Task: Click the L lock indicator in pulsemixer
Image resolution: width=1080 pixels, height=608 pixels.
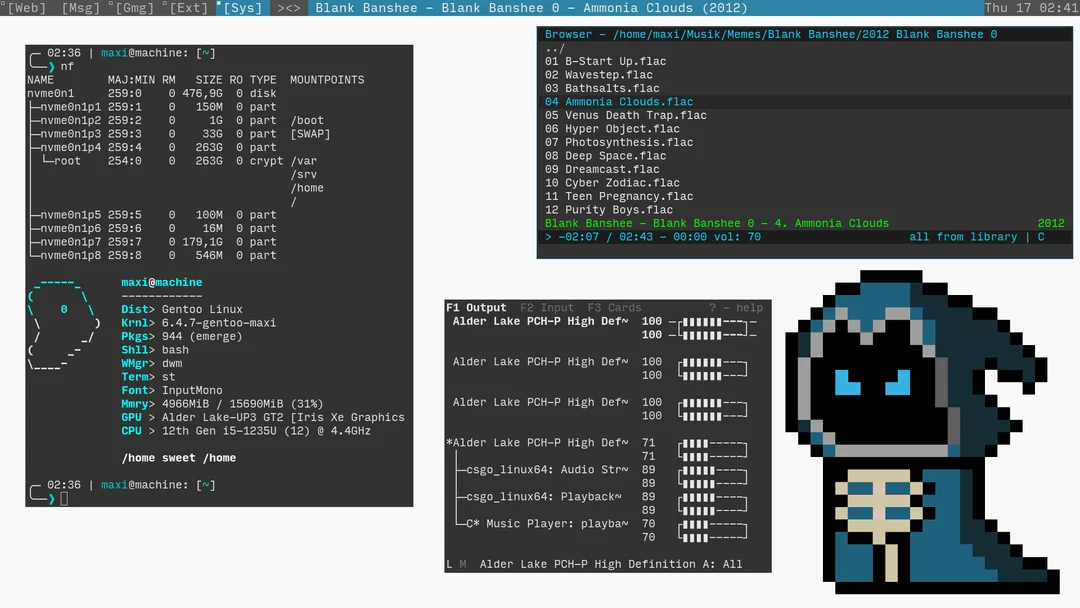Action: pyautogui.click(x=450, y=563)
